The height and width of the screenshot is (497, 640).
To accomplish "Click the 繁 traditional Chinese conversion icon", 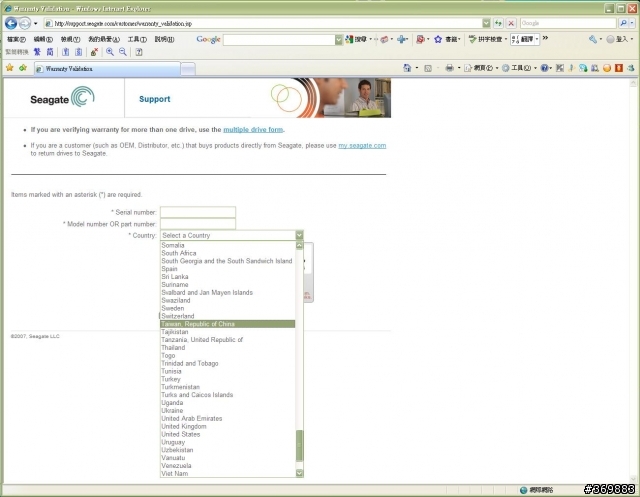I will (x=37, y=52).
